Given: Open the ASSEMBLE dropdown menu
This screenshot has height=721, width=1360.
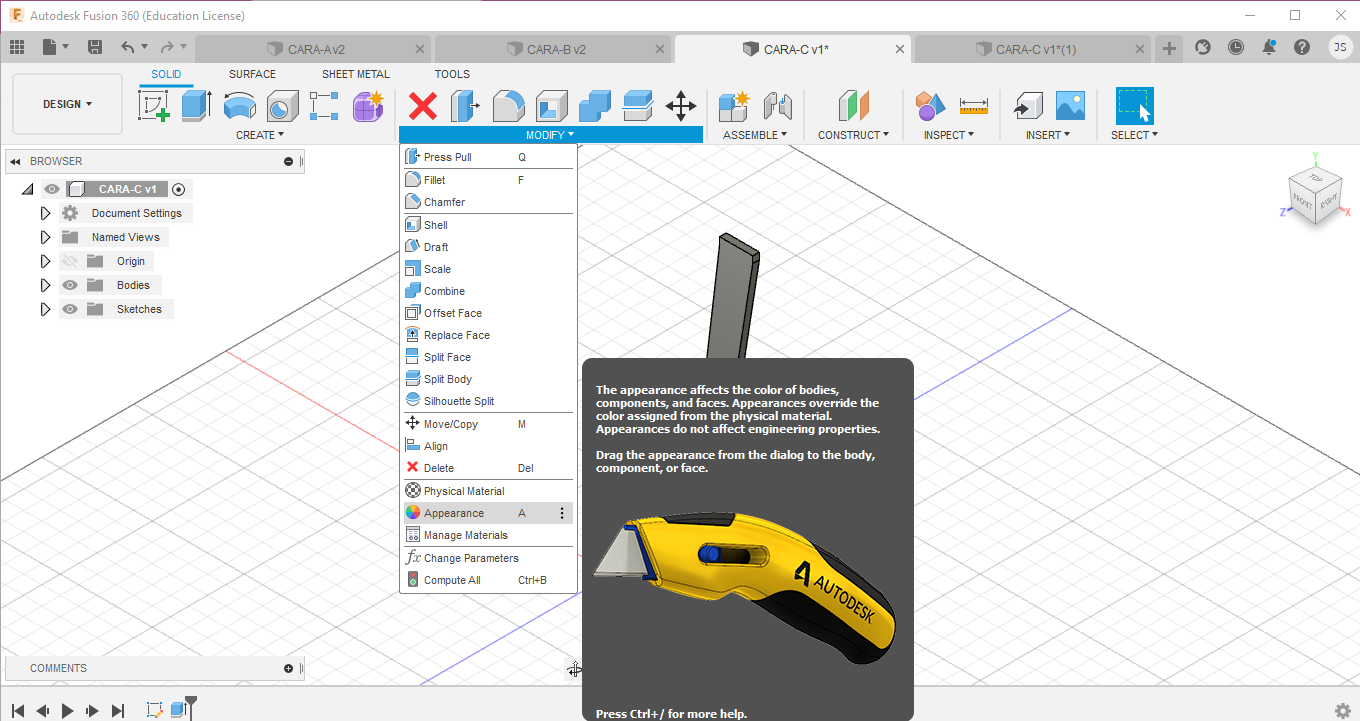Looking at the screenshot, I should 755,135.
